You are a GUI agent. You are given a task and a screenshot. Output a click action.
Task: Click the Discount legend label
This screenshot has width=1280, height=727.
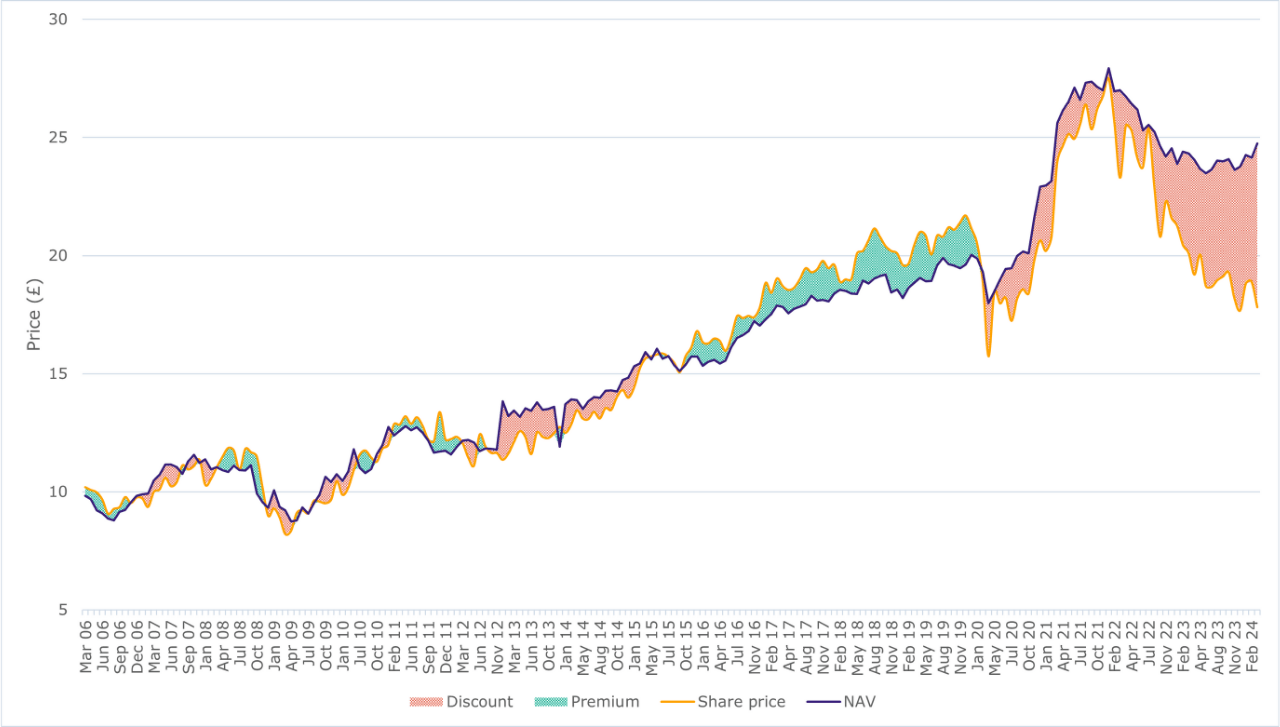tap(480, 702)
